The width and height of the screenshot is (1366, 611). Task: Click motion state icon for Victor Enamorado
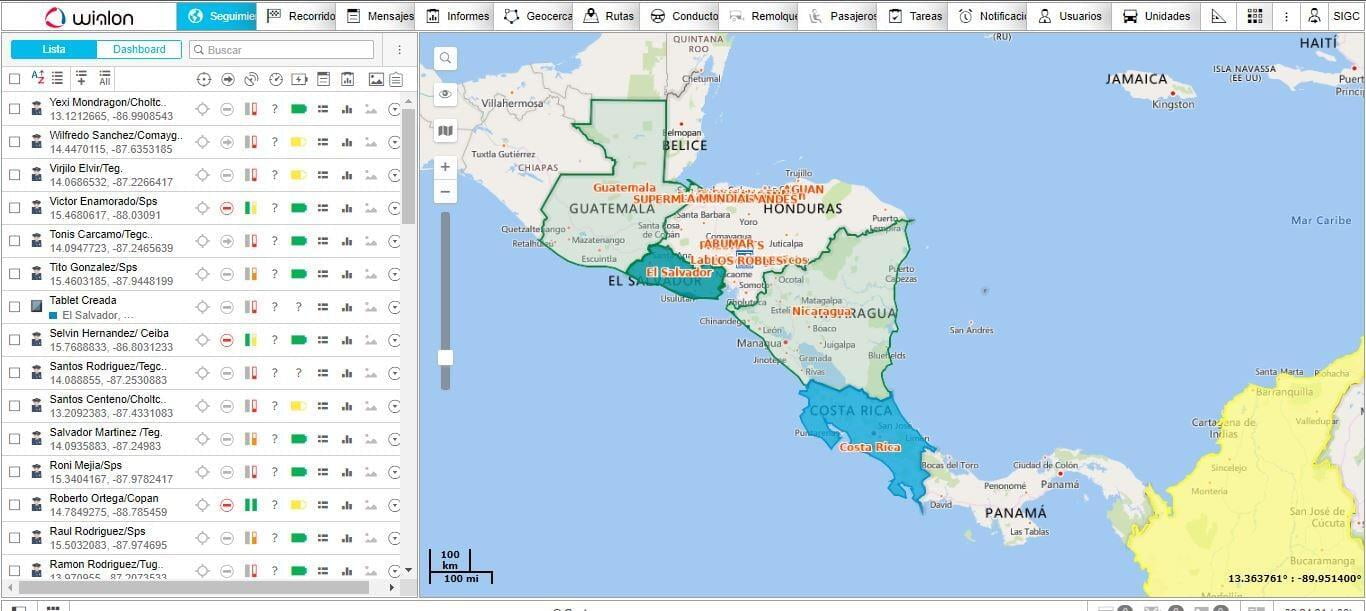(x=227, y=208)
